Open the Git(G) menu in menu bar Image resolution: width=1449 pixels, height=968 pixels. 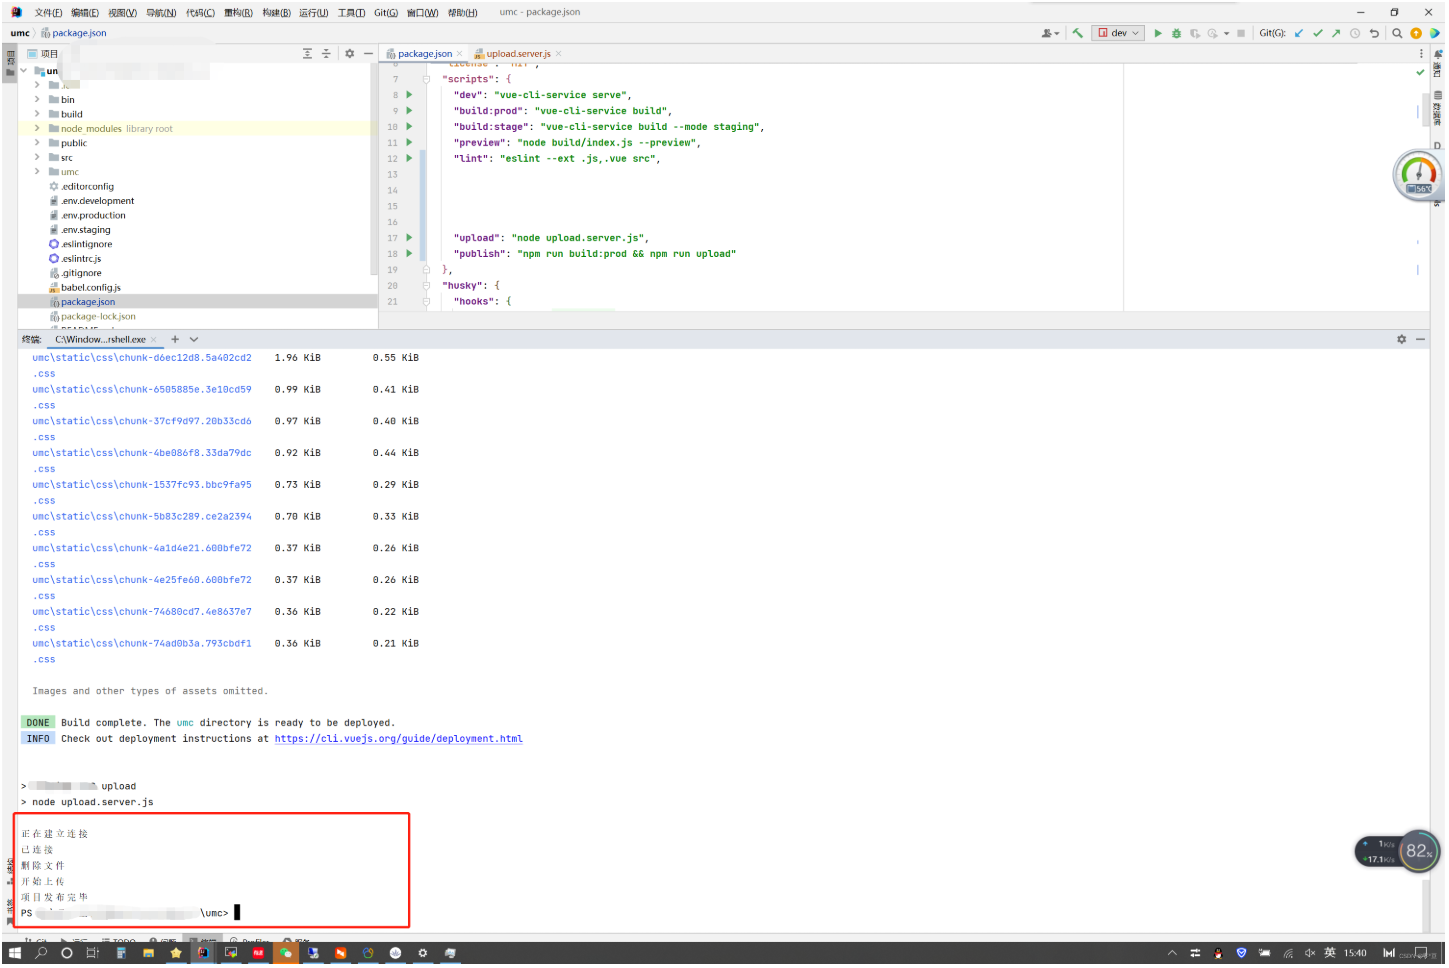coord(385,13)
